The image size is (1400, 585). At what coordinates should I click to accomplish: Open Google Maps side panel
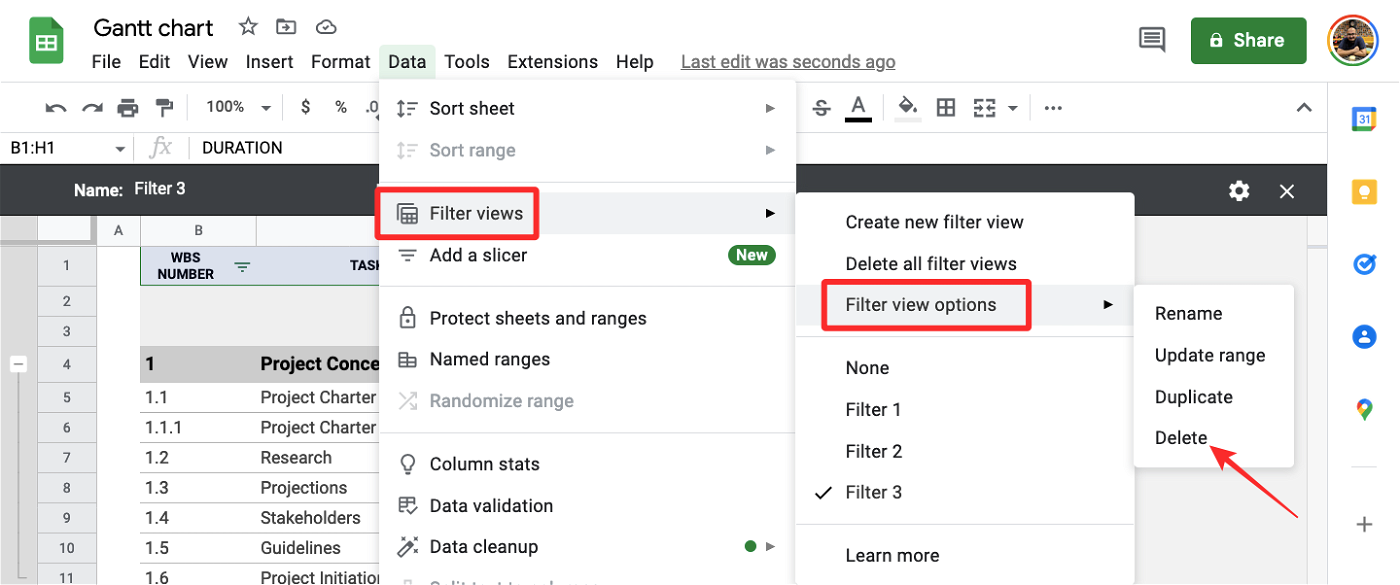pyautogui.click(x=1364, y=409)
